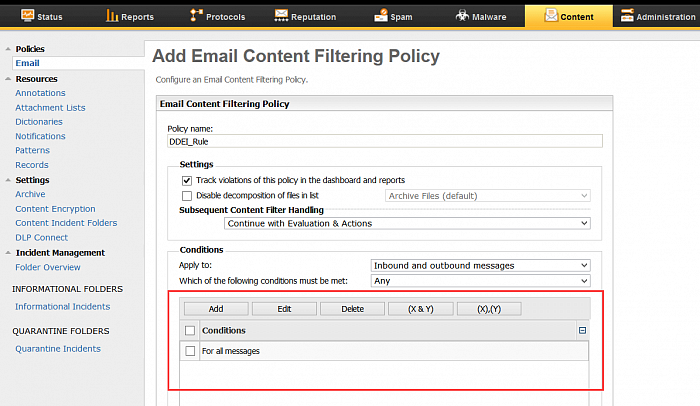Open the Records link
Image resolution: width=700 pixels, height=406 pixels.
pyautogui.click(x=32, y=165)
